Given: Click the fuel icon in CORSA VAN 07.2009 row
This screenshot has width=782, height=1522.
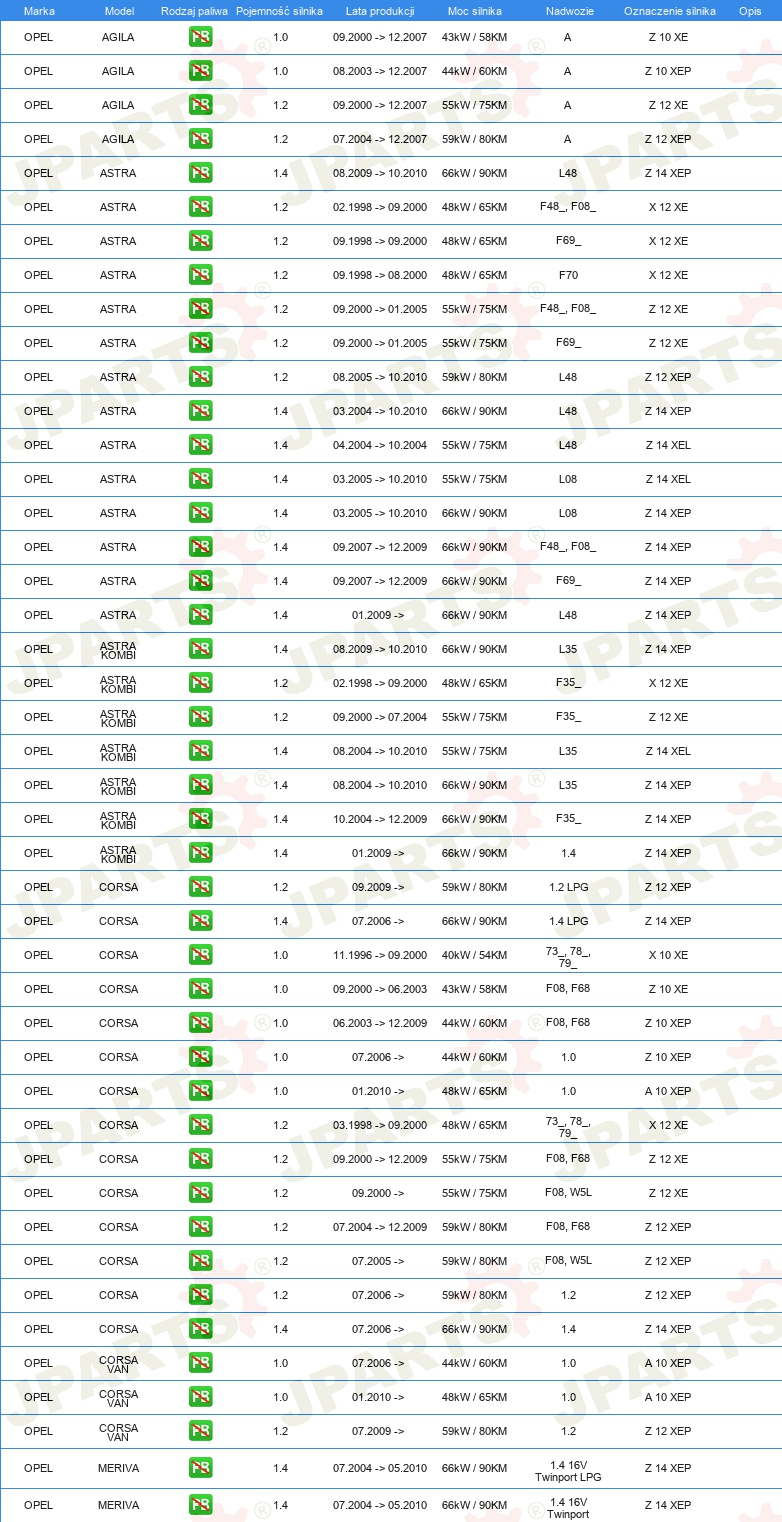Looking at the screenshot, I should (x=200, y=1431).
